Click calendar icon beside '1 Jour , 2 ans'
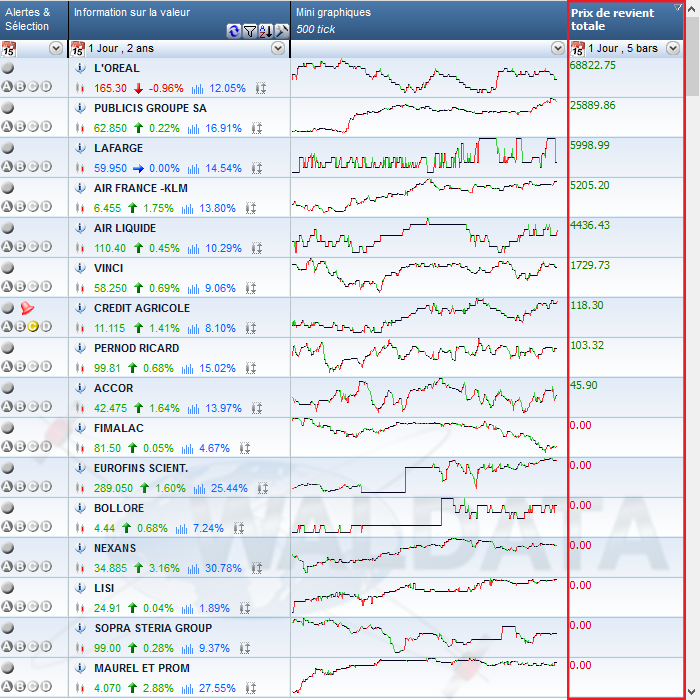This screenshot has width=700, height=700. [78, 49]
